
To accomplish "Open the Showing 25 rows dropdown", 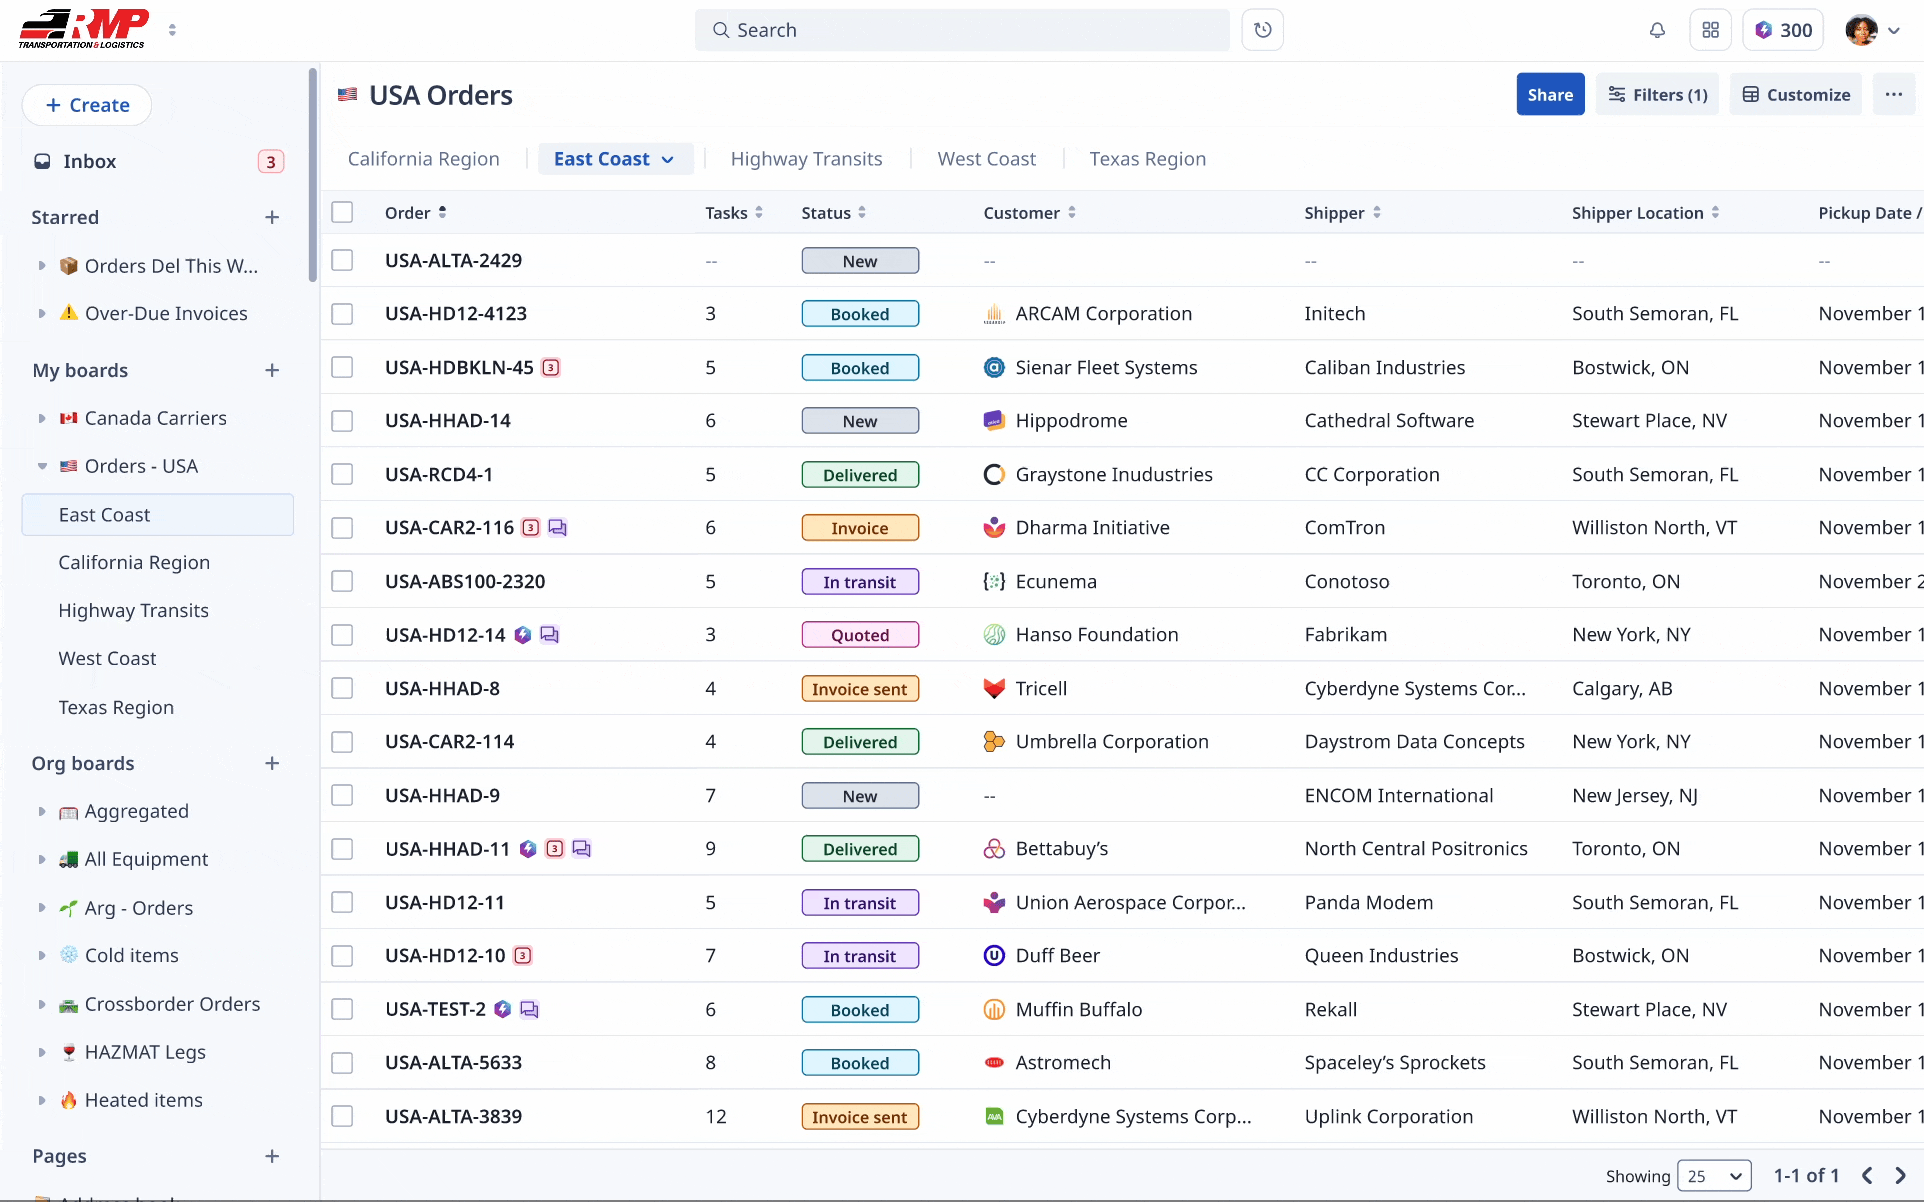I will click(x=1714, y=1176).
